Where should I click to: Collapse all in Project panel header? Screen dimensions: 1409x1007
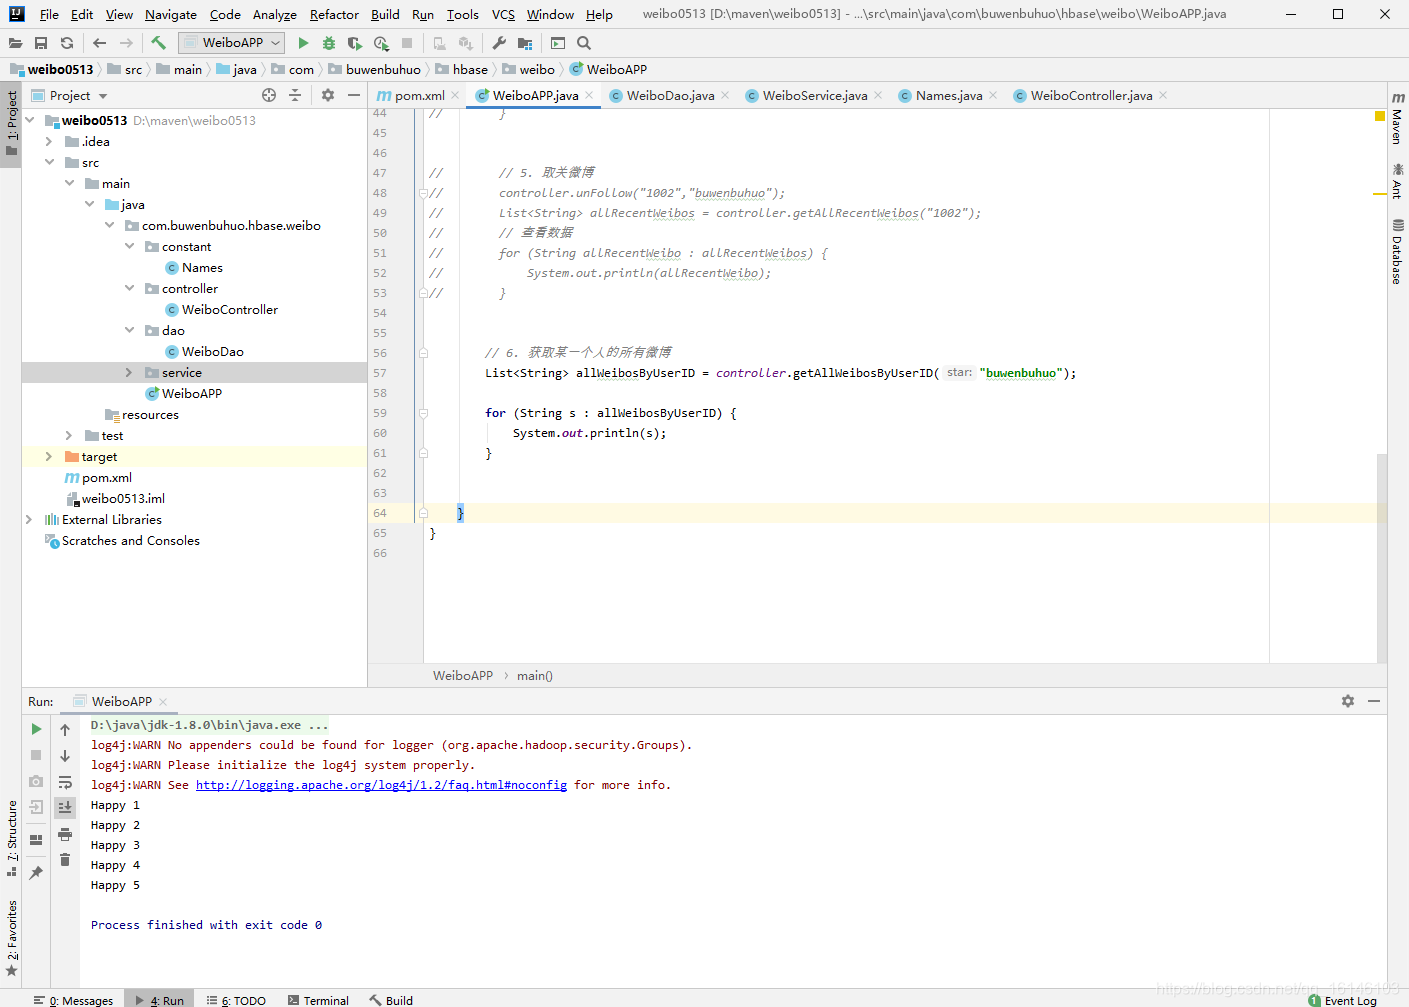click(294, 95)
